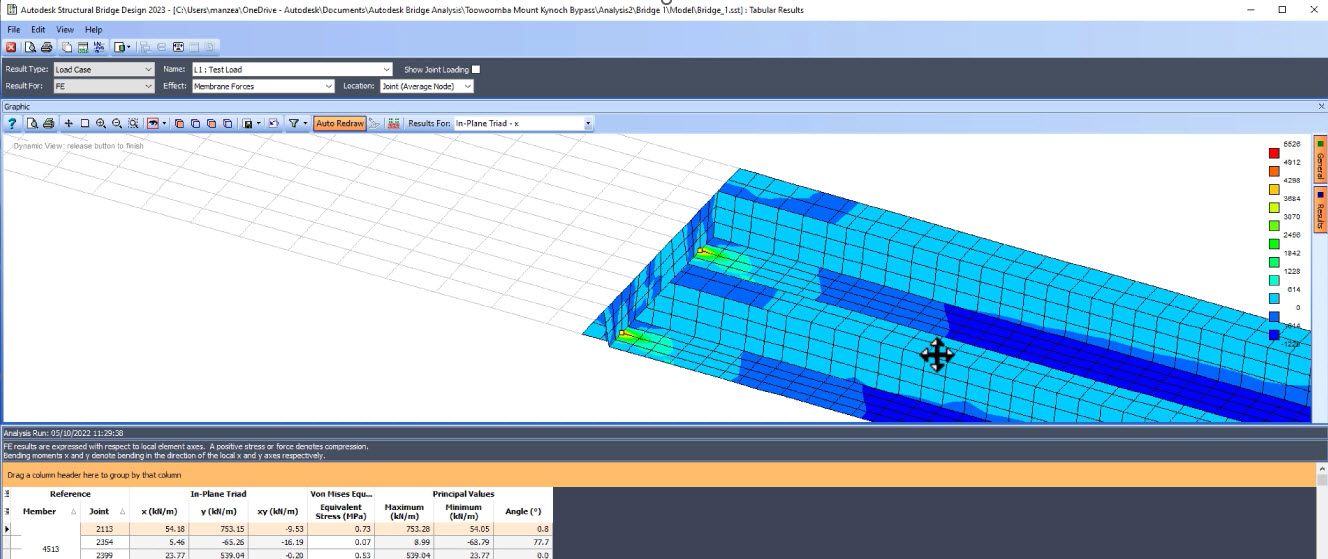1328x559 pixels.
Task: Sort by the Joint column header
Action: tap(105, 511)
